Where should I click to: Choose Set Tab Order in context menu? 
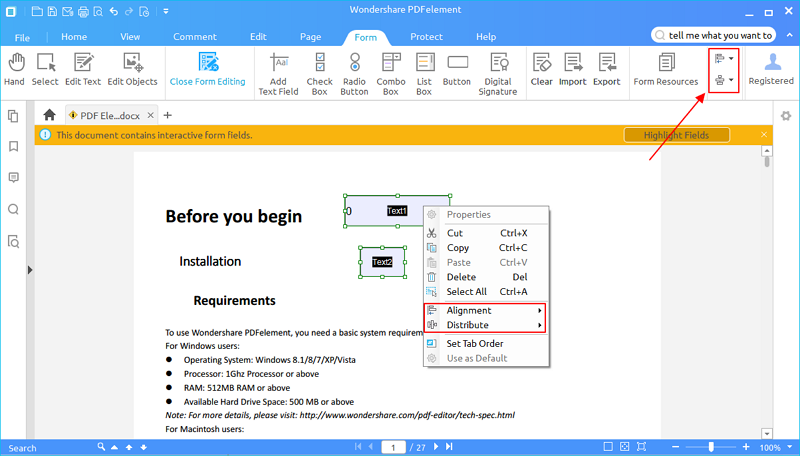point(485,344)
